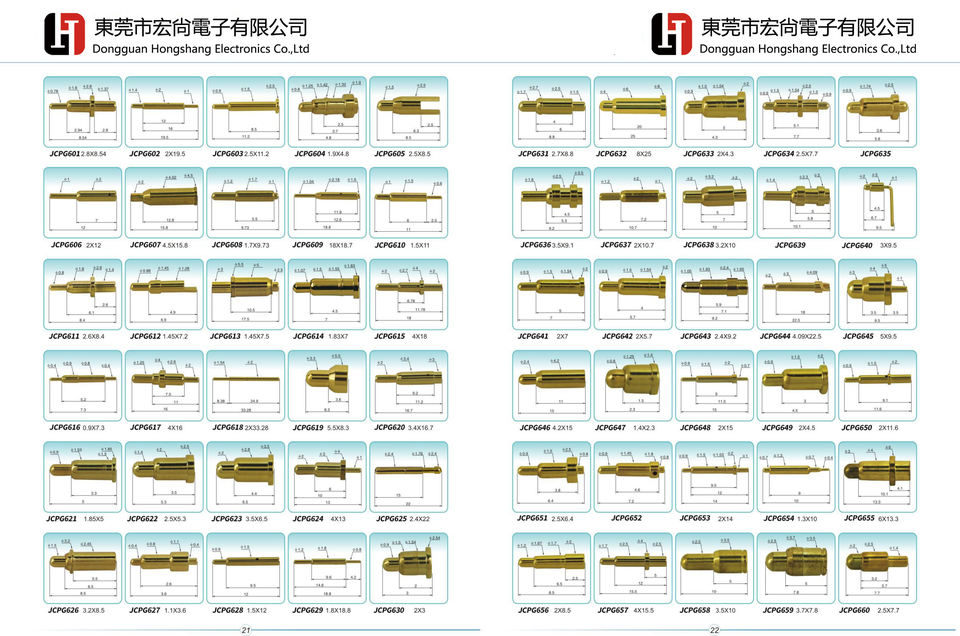Click the 'JCPG628 1.5X12' label
The image size is (960, 636).
click(x=239, y=610)
